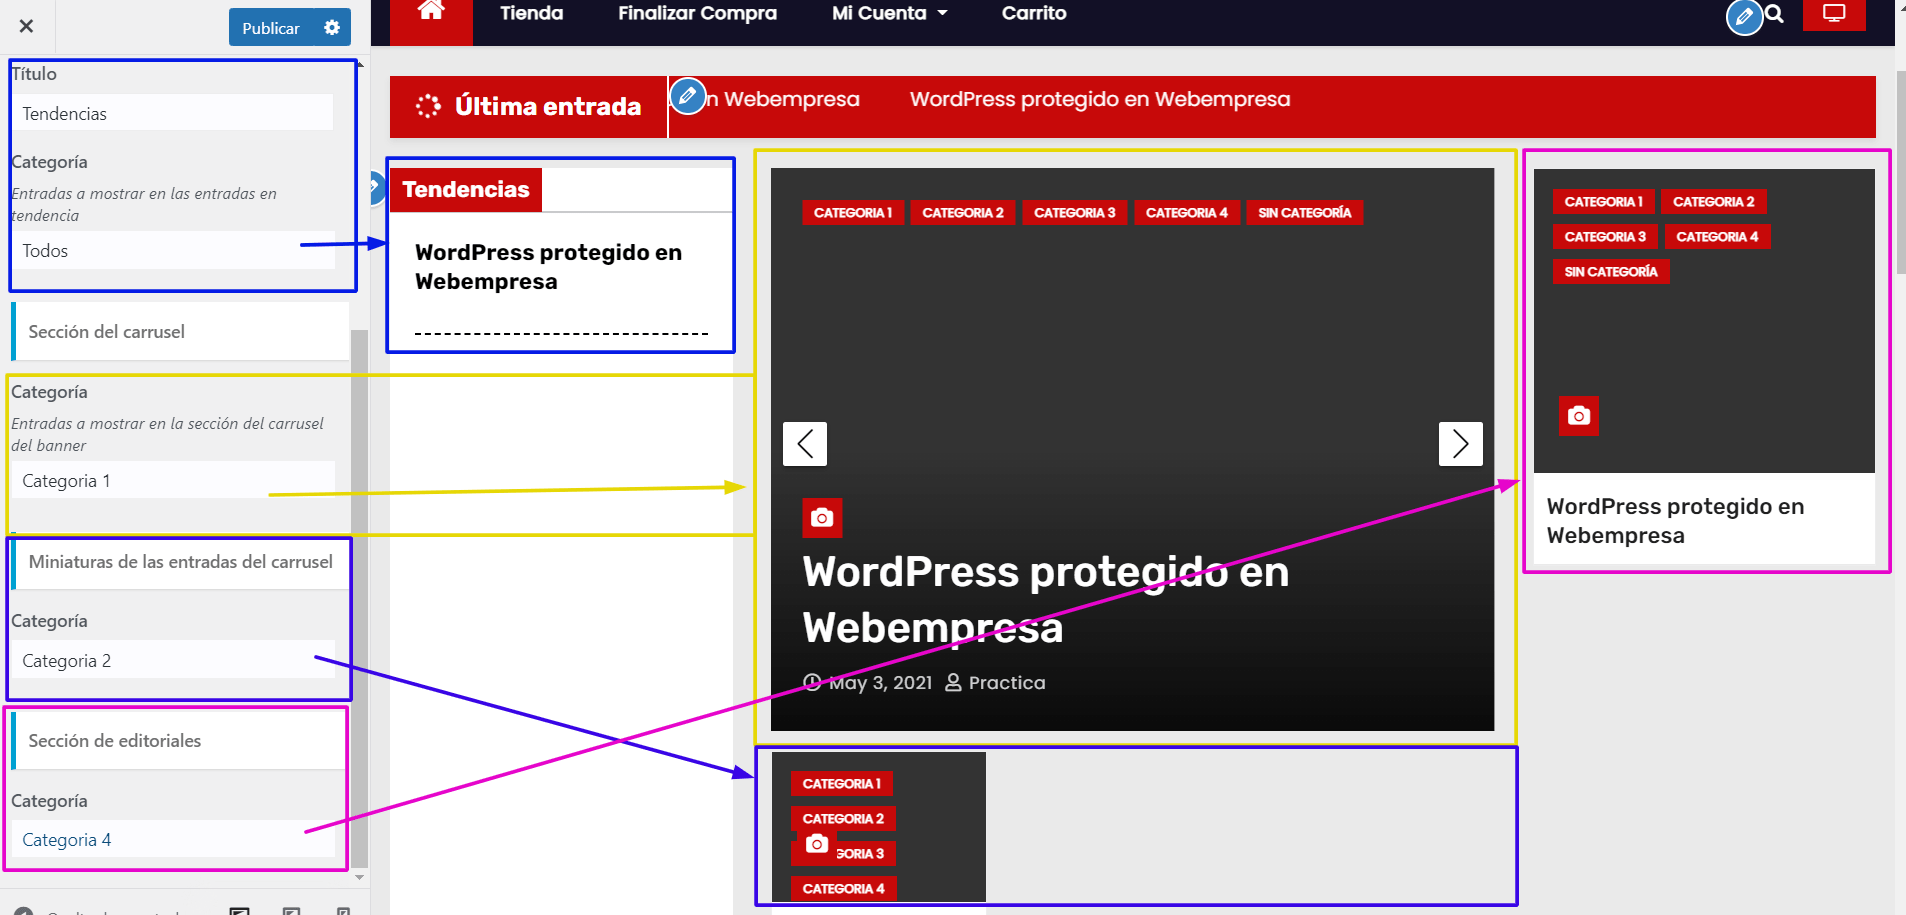The height and width of the screenshot is (915, 1906).
Task: Expand the Mi Cuenta menu dropdown
Action: point(889,13)
